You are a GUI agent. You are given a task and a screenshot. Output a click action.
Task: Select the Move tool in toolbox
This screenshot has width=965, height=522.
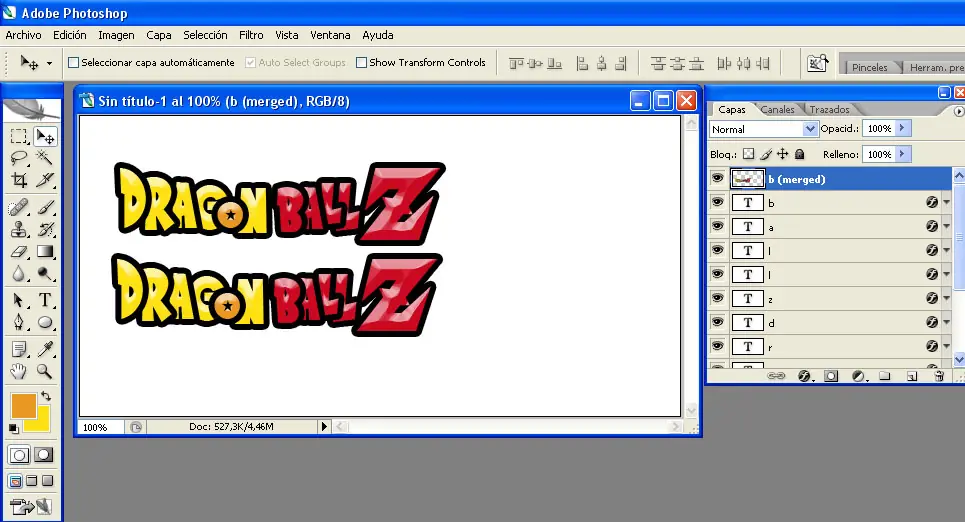(45, 136)
